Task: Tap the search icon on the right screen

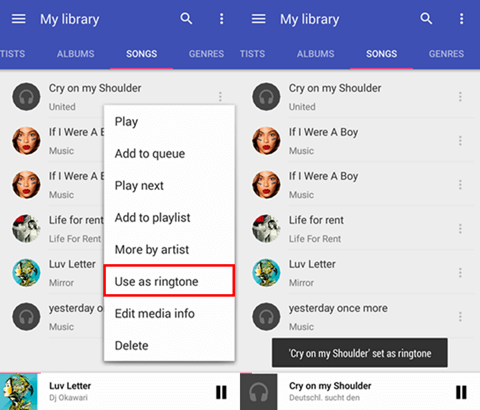Action: 426,19
